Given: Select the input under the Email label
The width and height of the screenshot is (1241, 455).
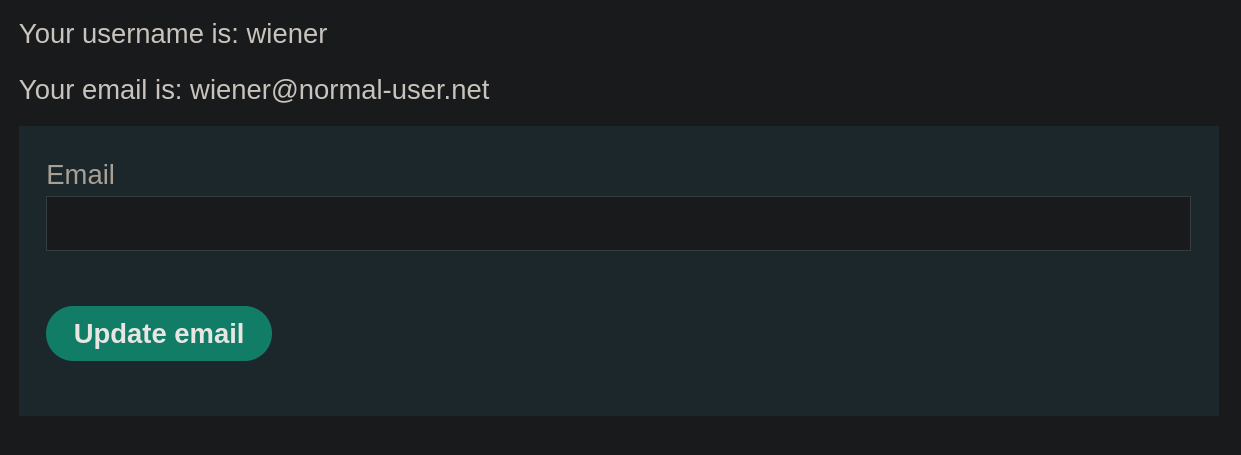Looking at the screenshot, I should (x=618, y=223).
